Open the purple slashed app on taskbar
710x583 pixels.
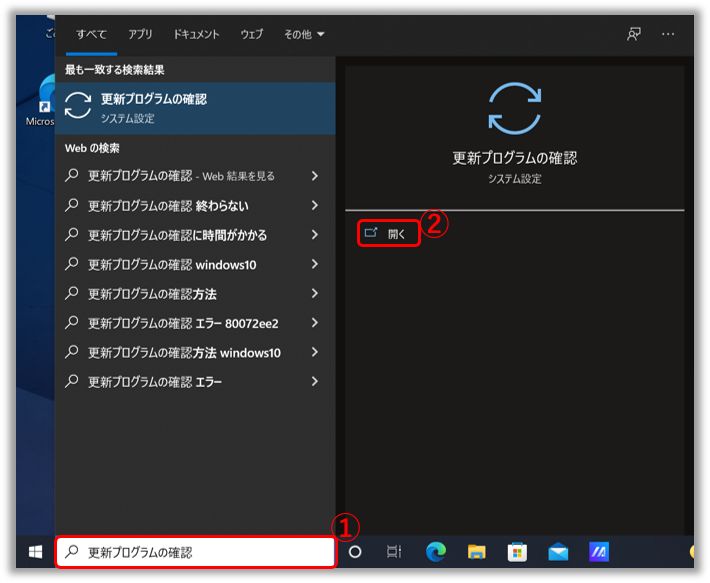coord(599,552)
